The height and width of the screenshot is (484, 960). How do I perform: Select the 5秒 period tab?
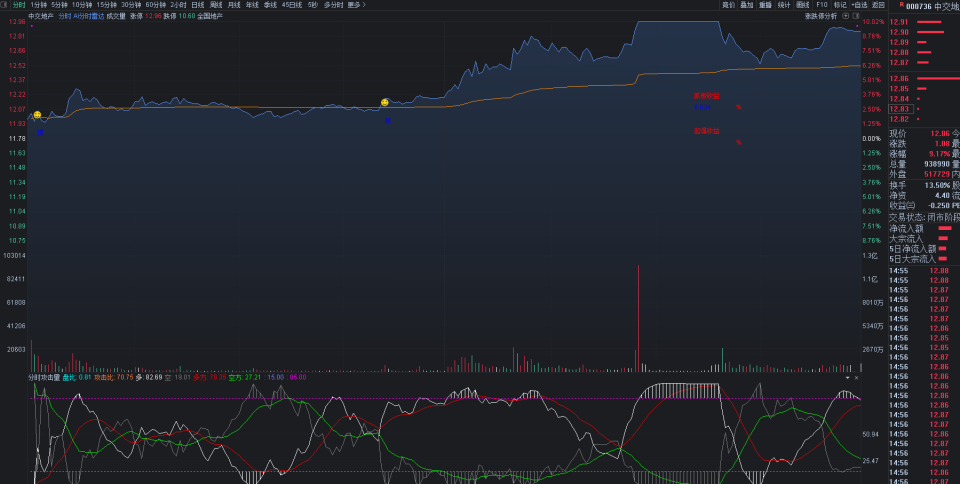tap(313, 4)
